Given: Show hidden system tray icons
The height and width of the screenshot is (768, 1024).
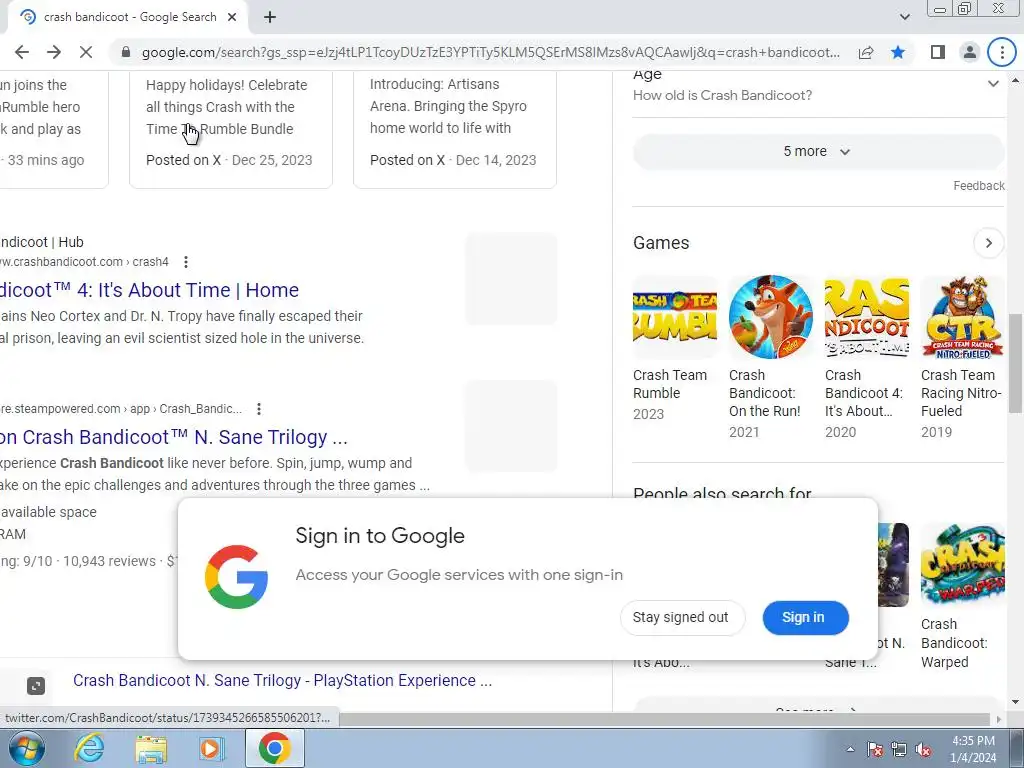Looking at the screenshot, I should 850,749.
